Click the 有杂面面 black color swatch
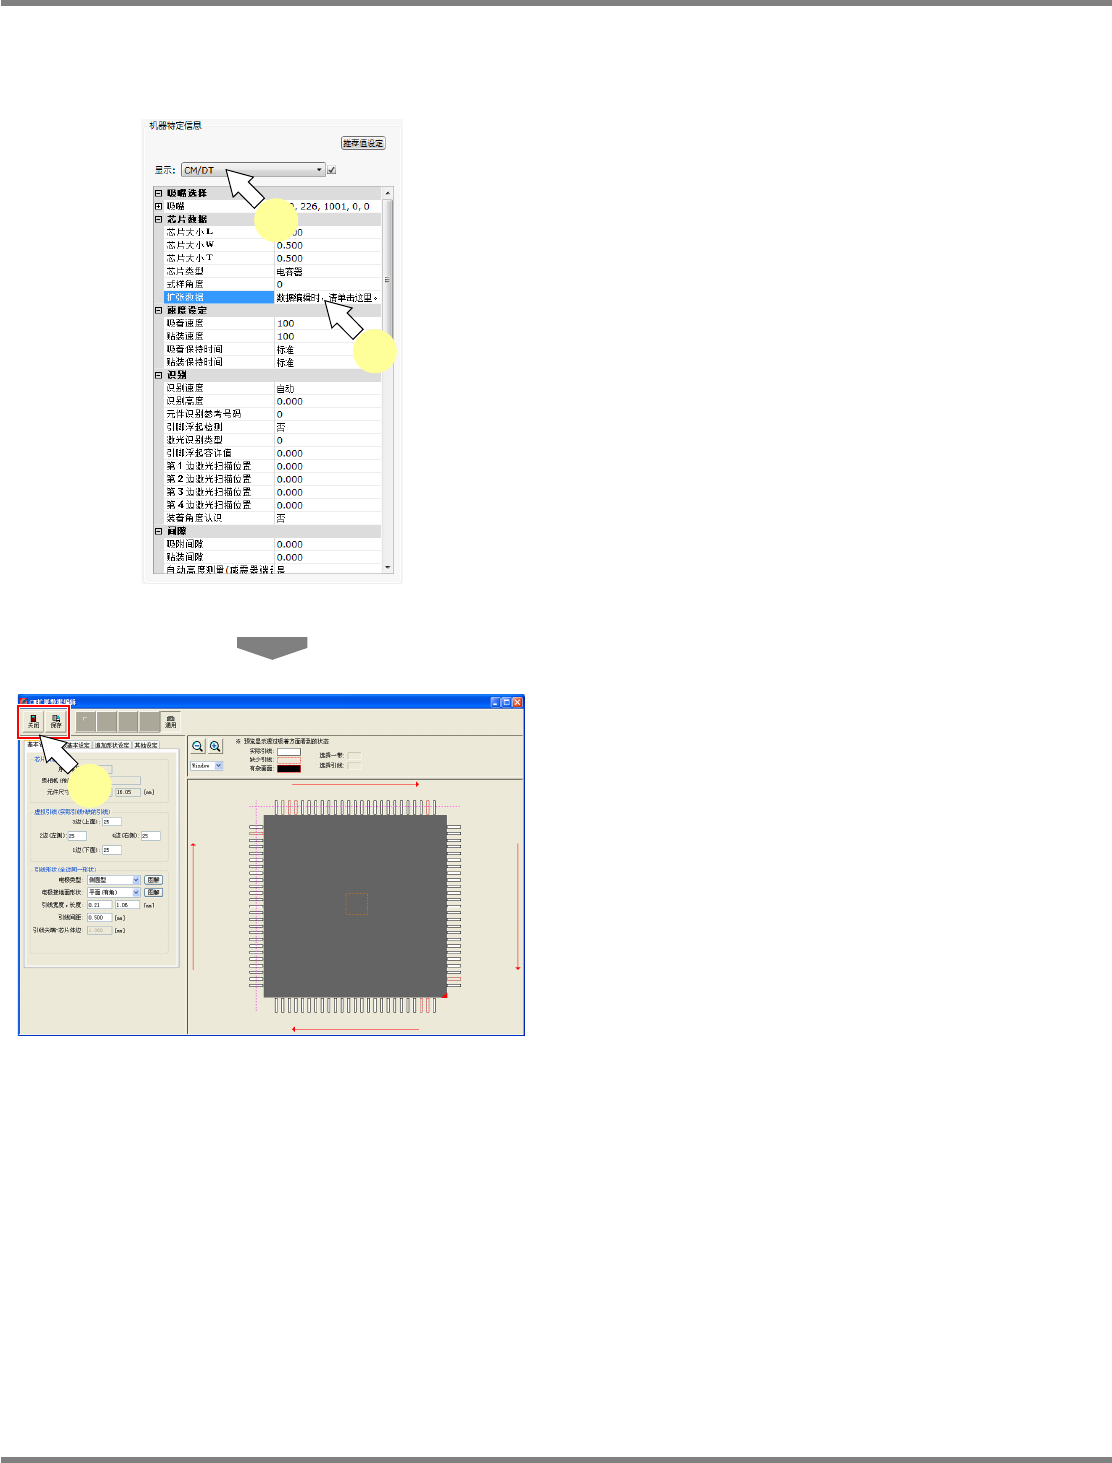This screenshot has height=1463, width=1112. point(288,769)
